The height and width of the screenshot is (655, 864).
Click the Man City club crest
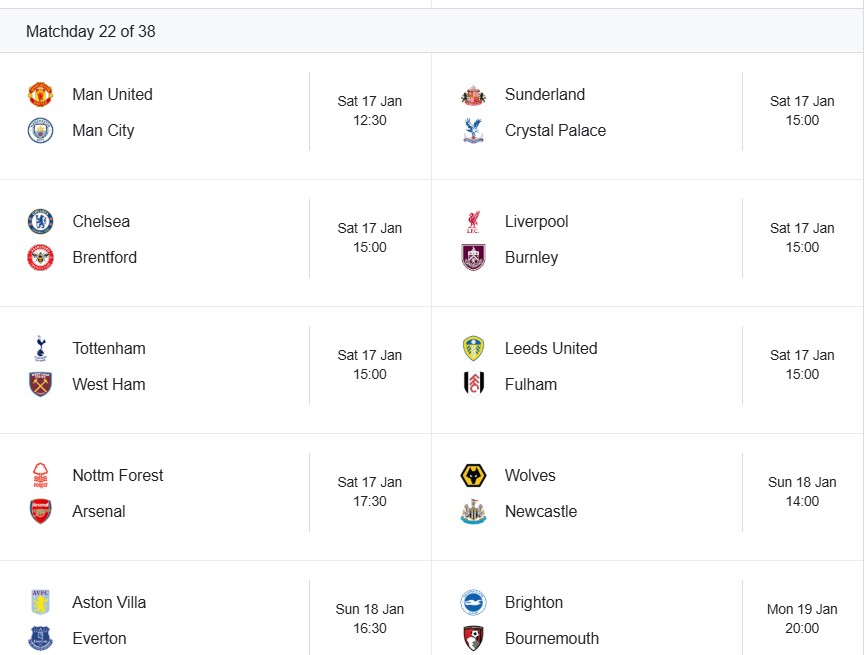(40, 131)
